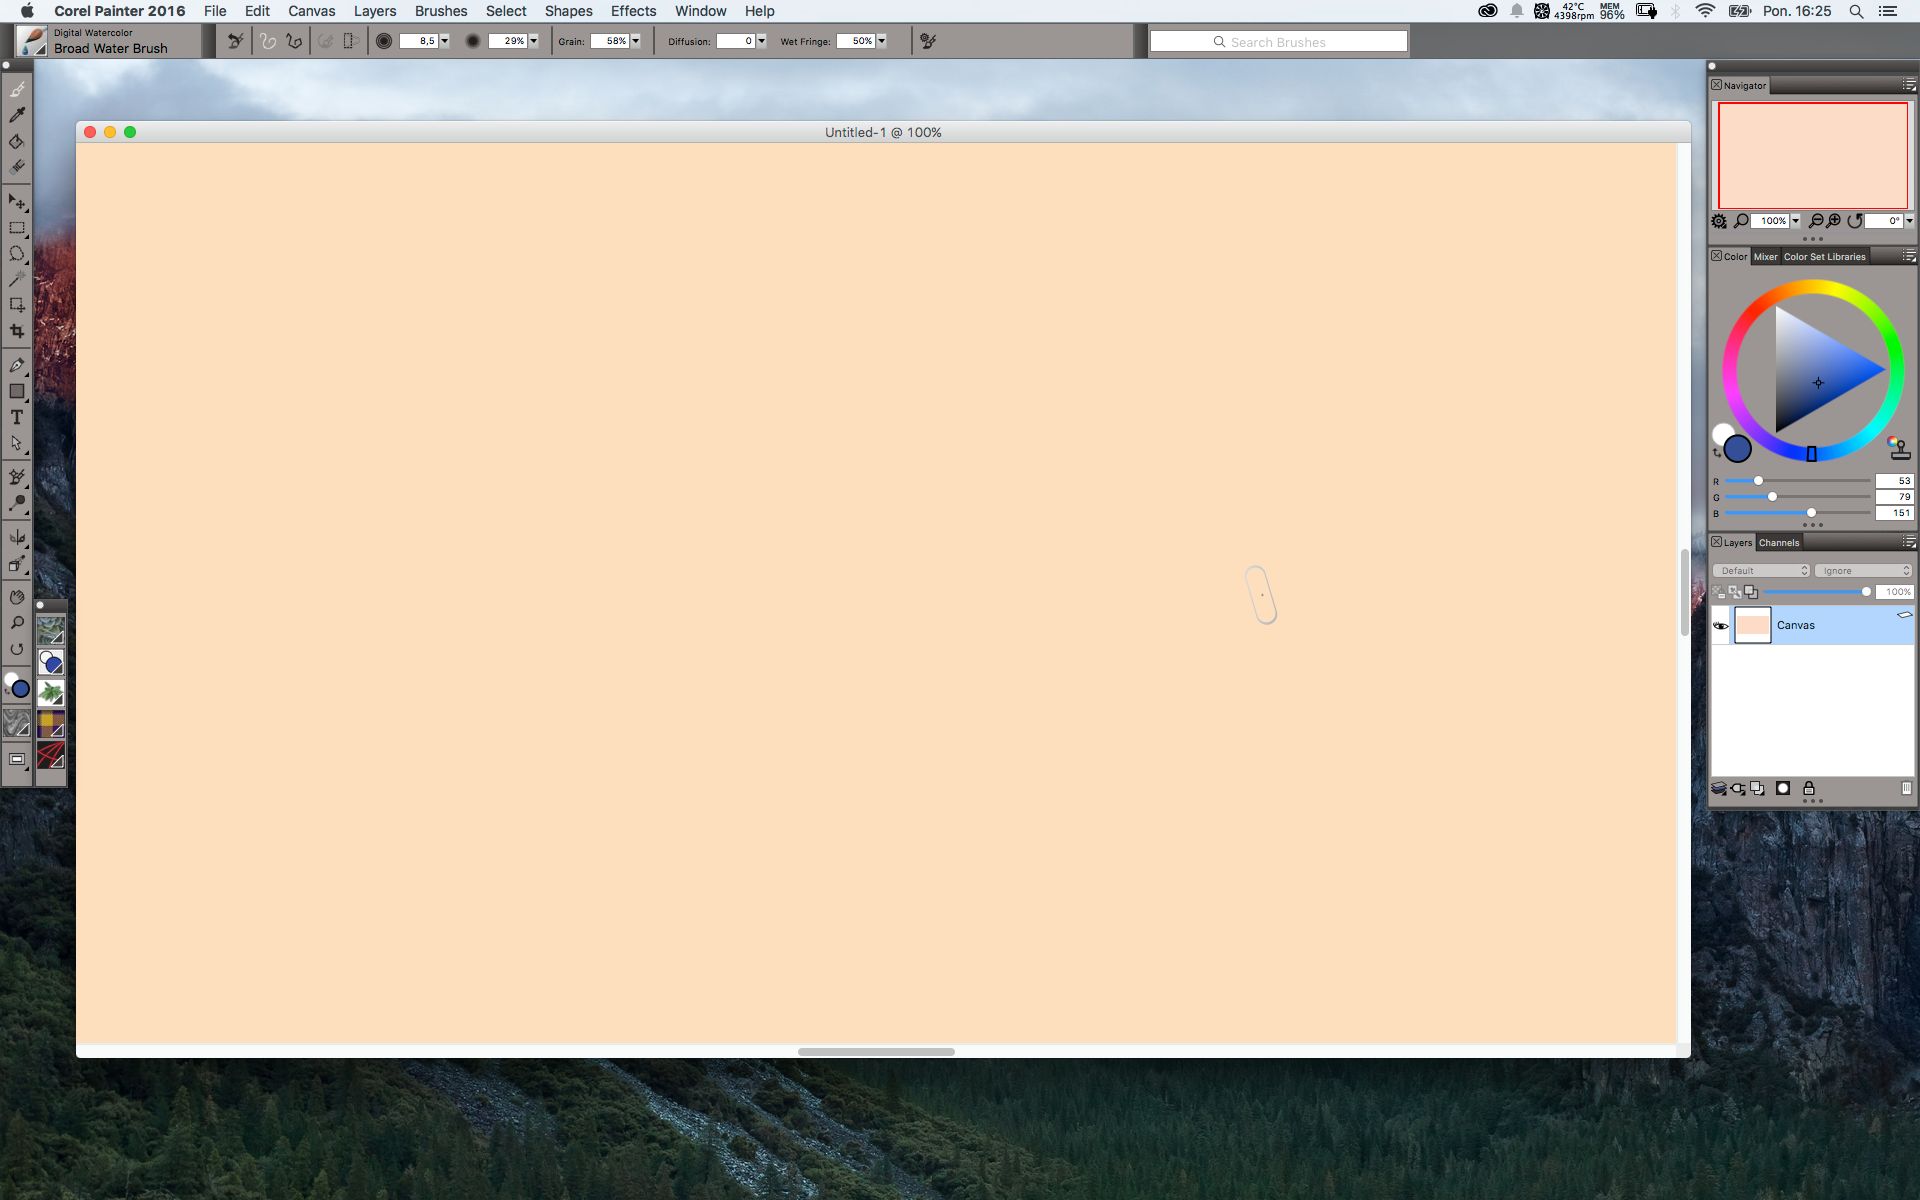Close the Navigator panel checkbox
The height and width of the screenshot is (1200, 1920).
click(1716, 85)
